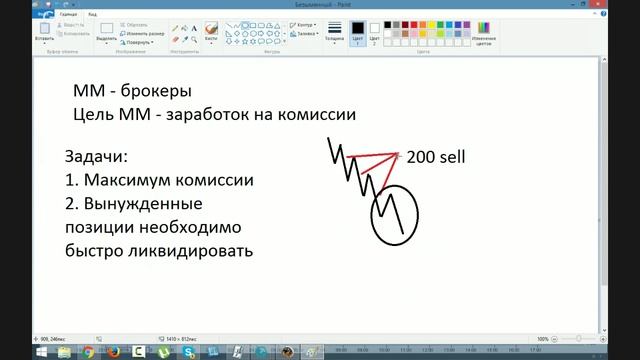
Task: Open the blue File menu button
Action: point(43,14)
